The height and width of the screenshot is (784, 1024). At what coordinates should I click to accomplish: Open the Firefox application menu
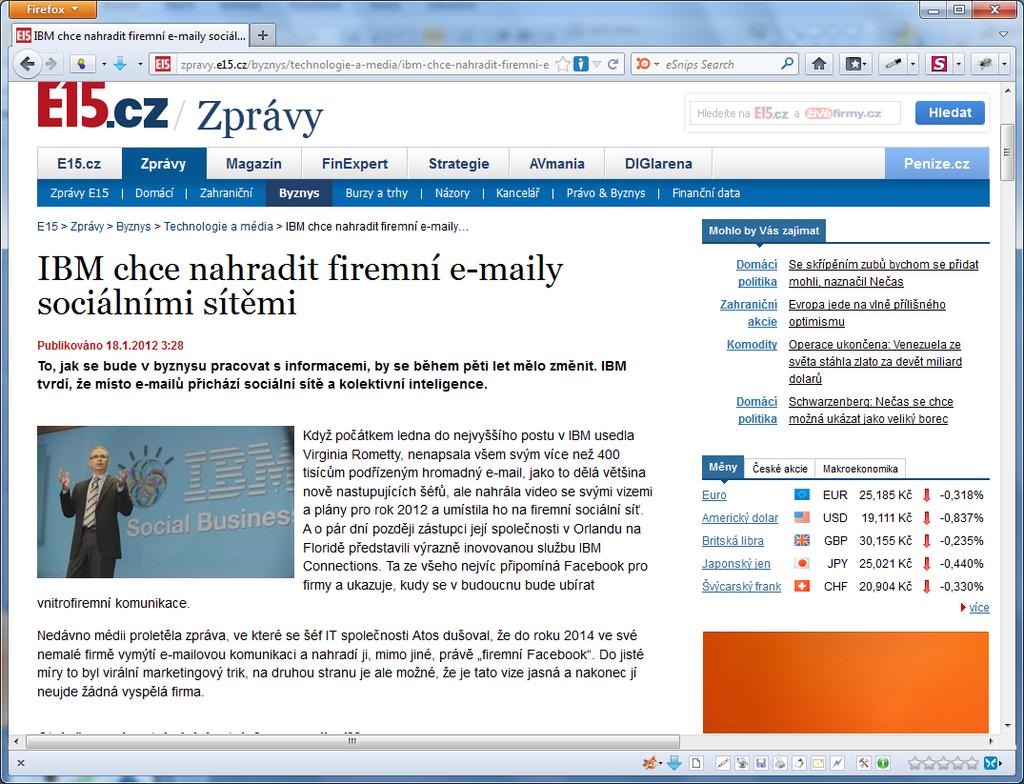[x=53, y=9]
